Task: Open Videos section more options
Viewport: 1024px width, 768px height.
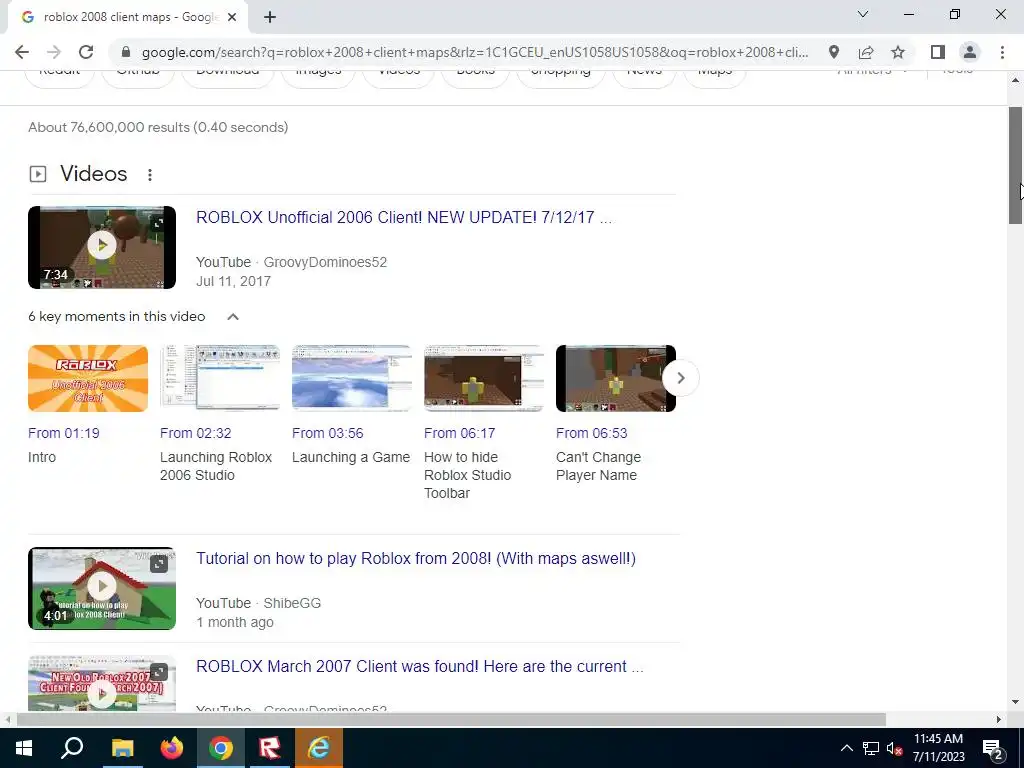Action: click(x=150, y=174)
